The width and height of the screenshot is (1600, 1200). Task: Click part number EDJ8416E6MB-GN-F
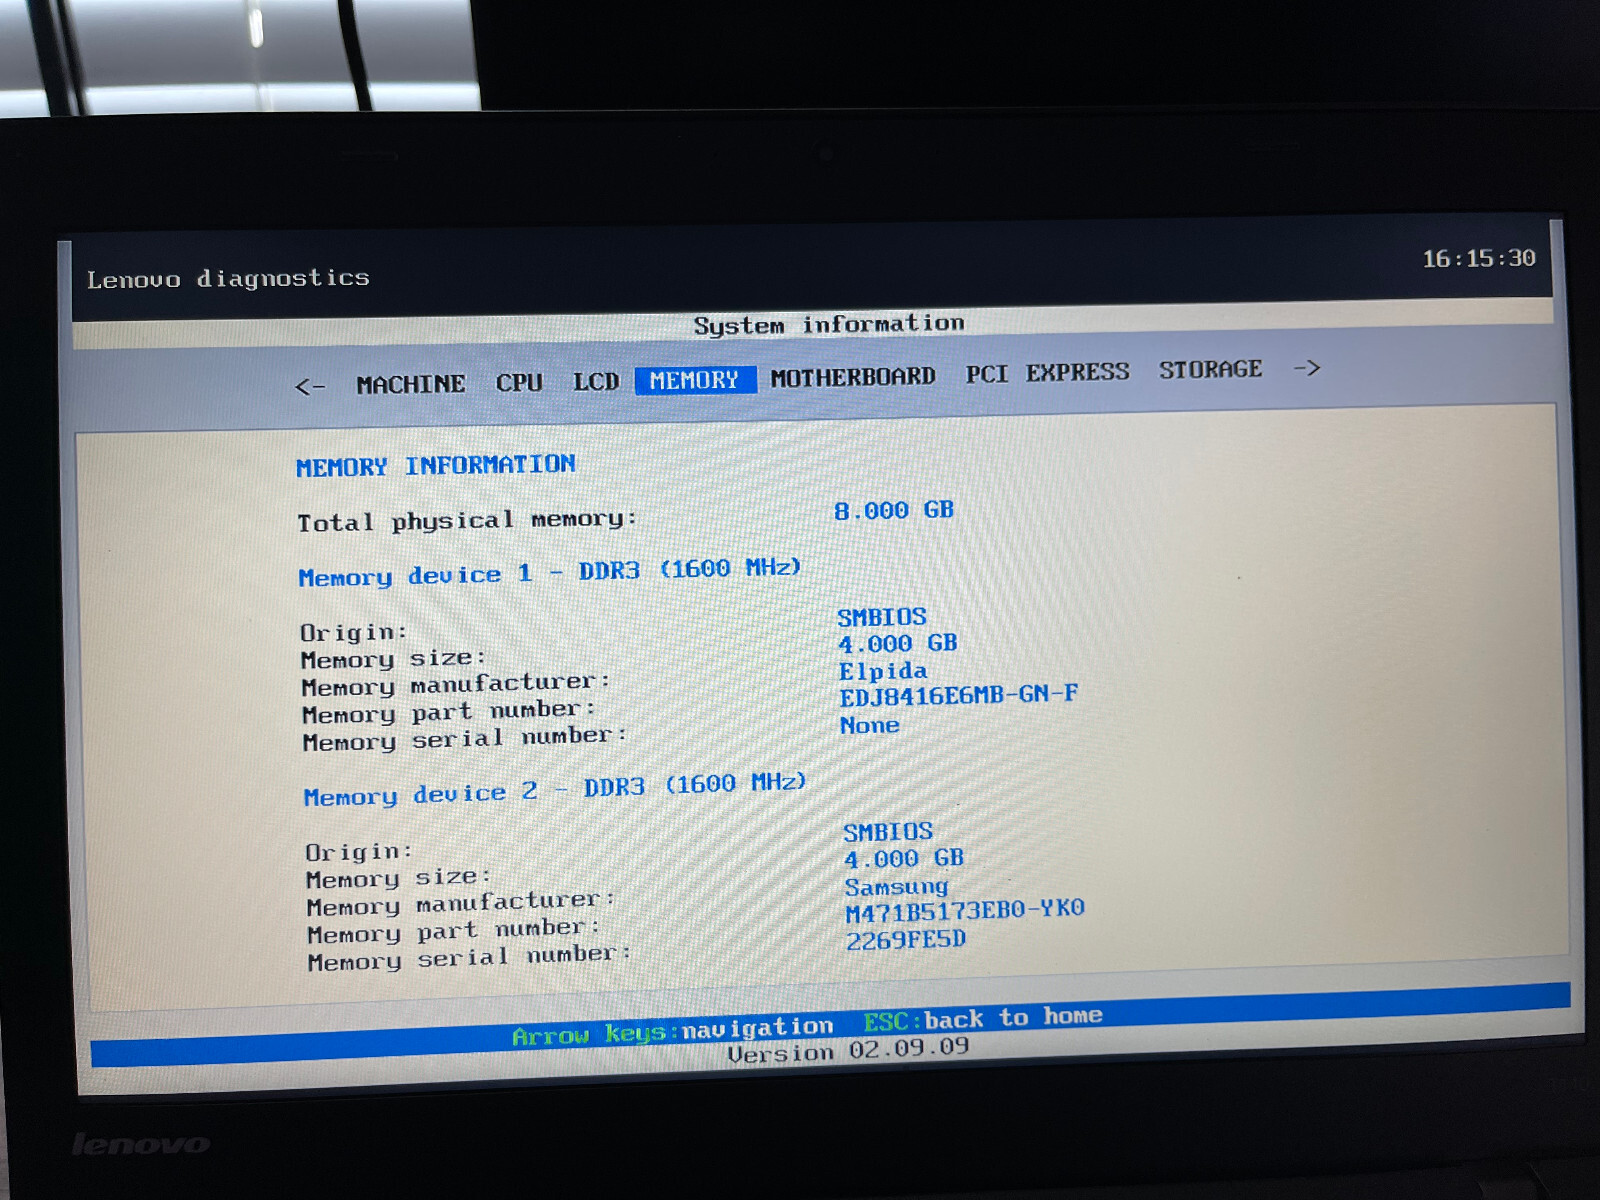coord(958,695)
